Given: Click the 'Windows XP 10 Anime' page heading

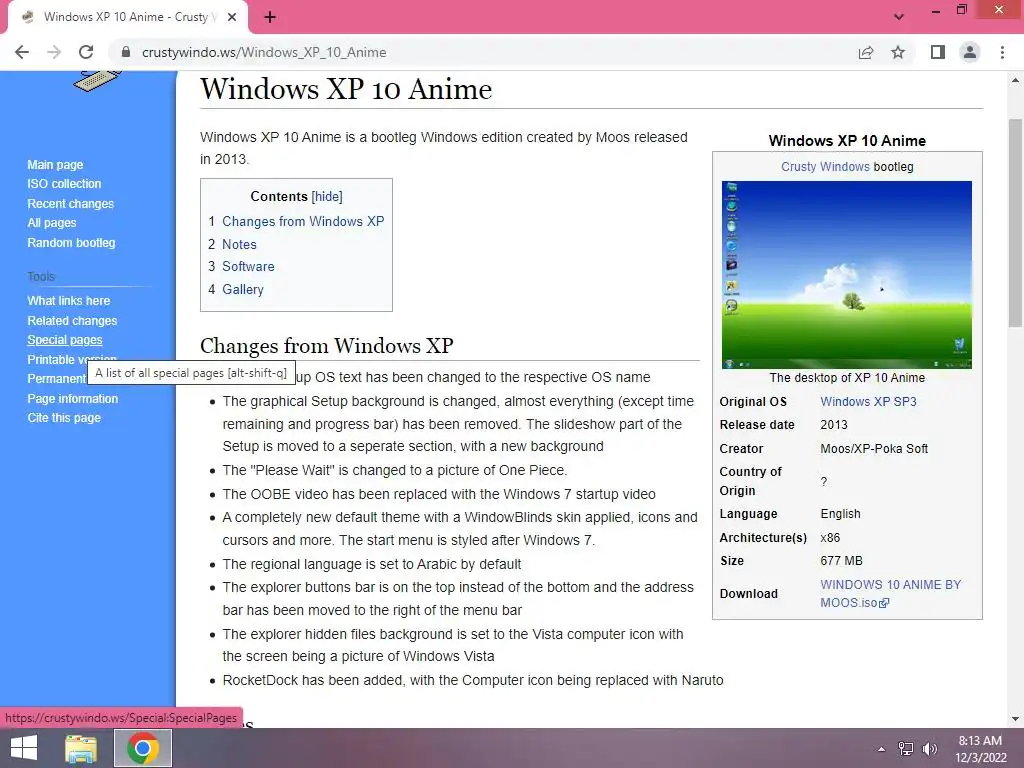Looking at the screenshot, I should 346,89.
